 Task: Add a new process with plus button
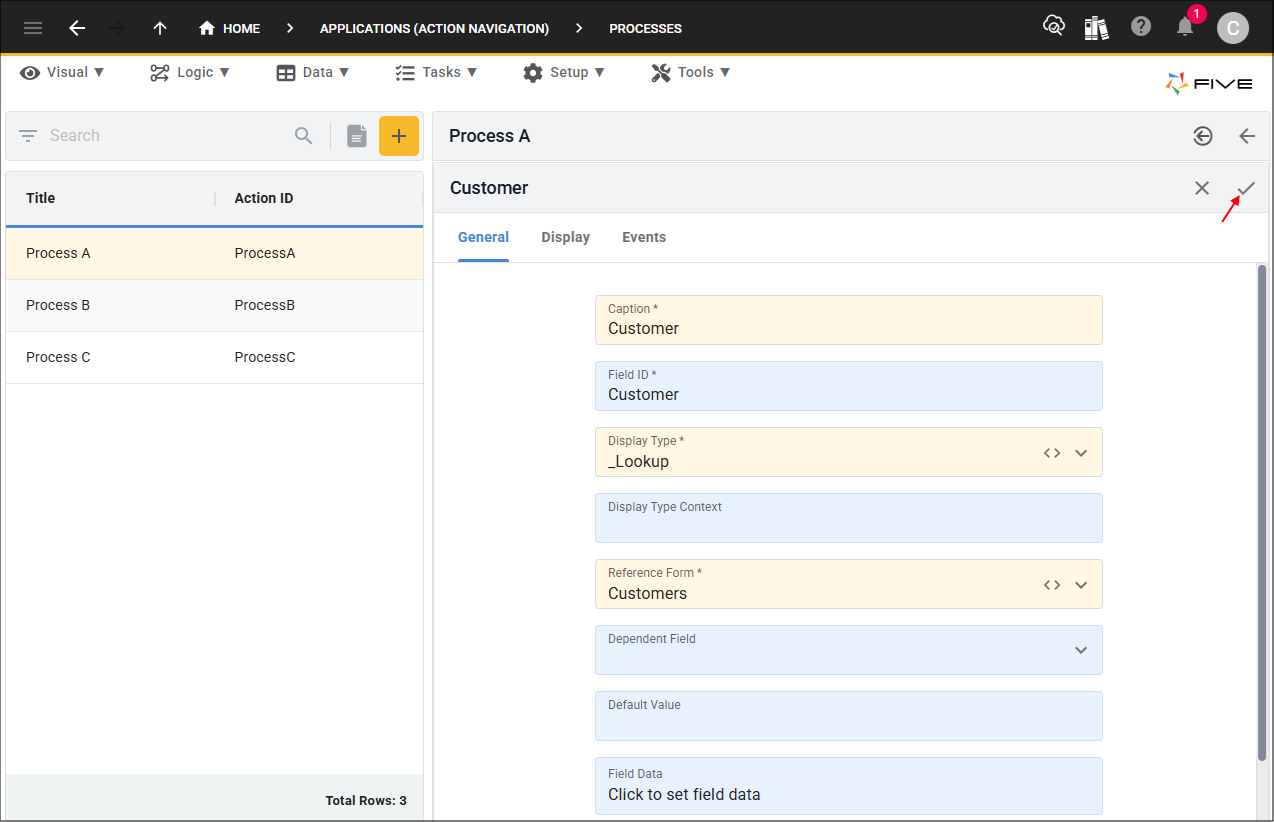399,136
